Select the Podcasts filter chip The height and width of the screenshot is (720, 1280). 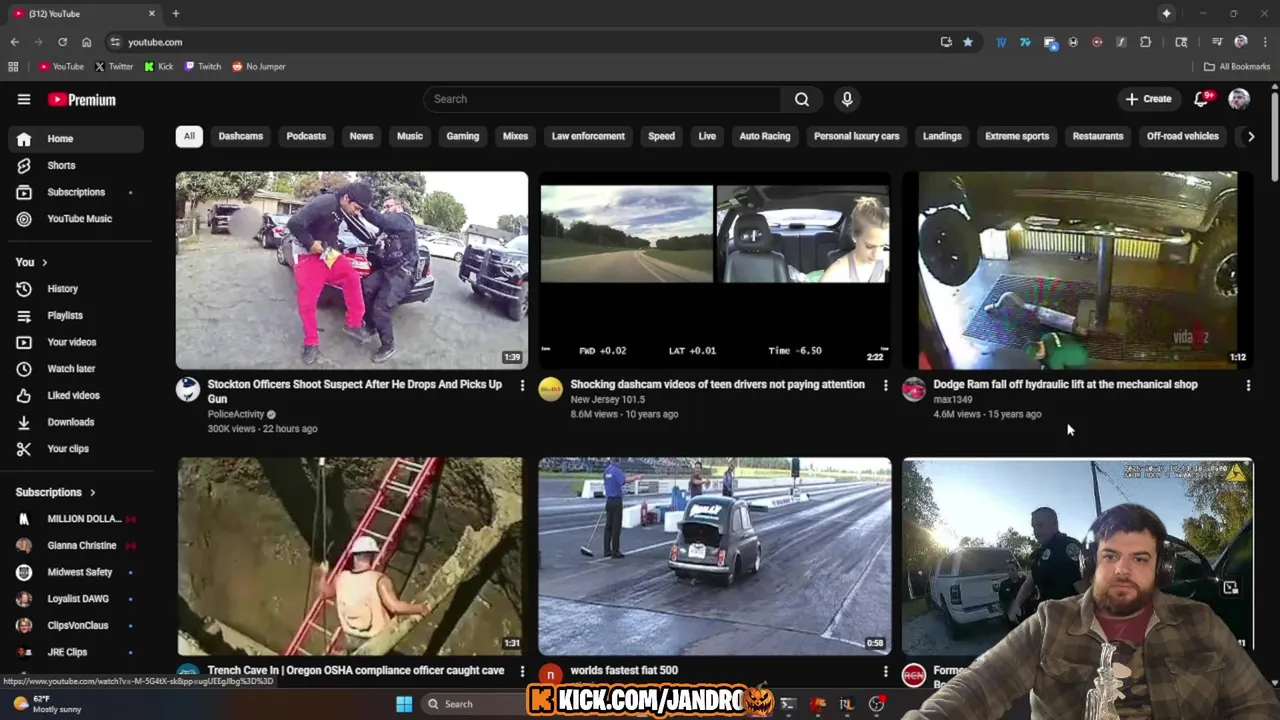click(306, 136)
